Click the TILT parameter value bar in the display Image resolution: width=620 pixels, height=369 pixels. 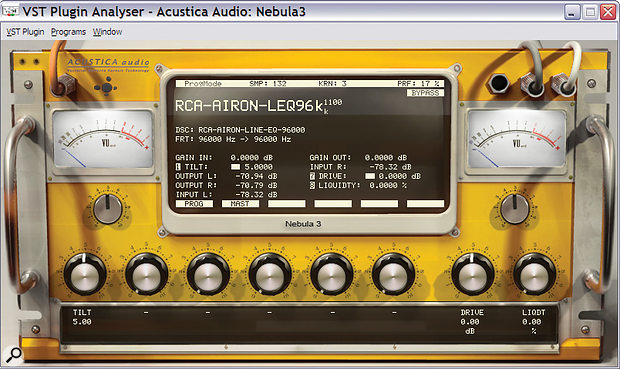click(x=236, y=167)
